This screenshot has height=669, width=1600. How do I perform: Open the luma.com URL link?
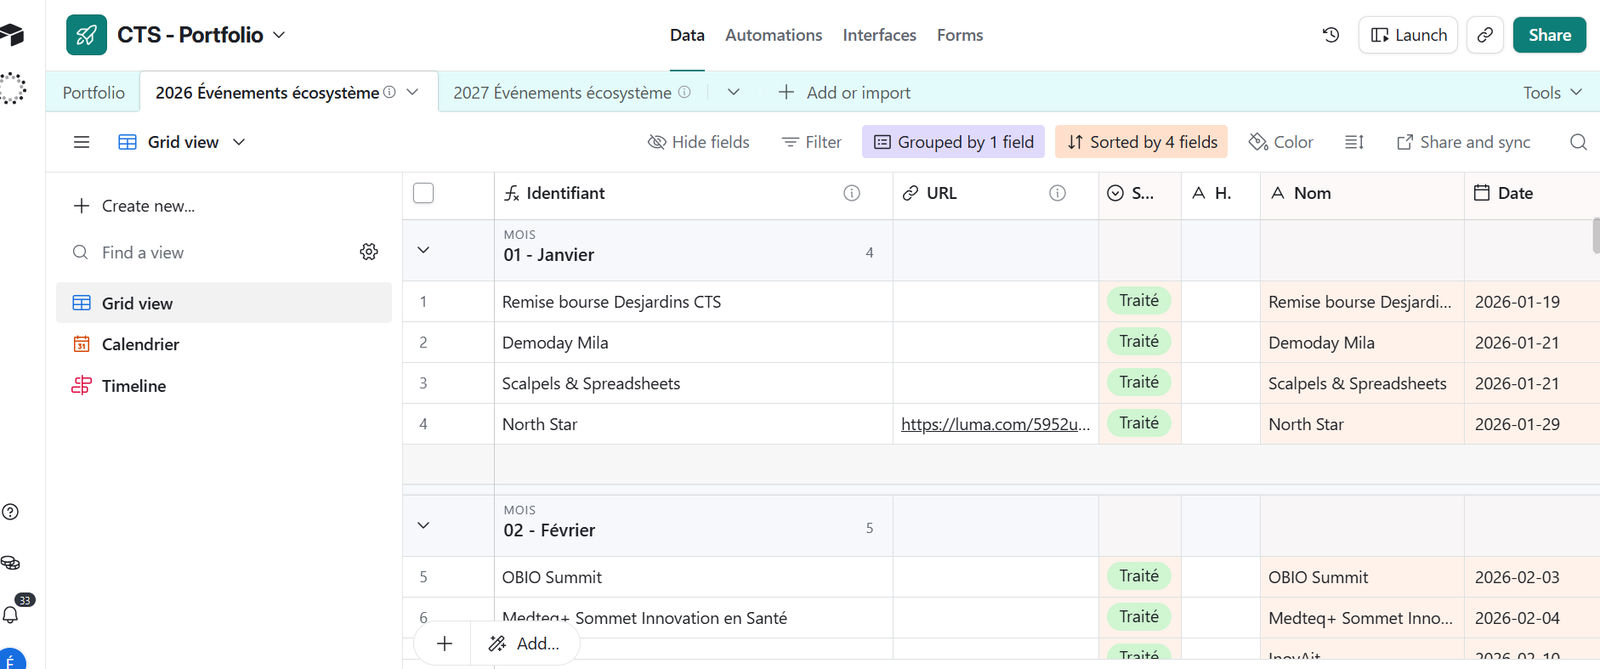point(995,424)
